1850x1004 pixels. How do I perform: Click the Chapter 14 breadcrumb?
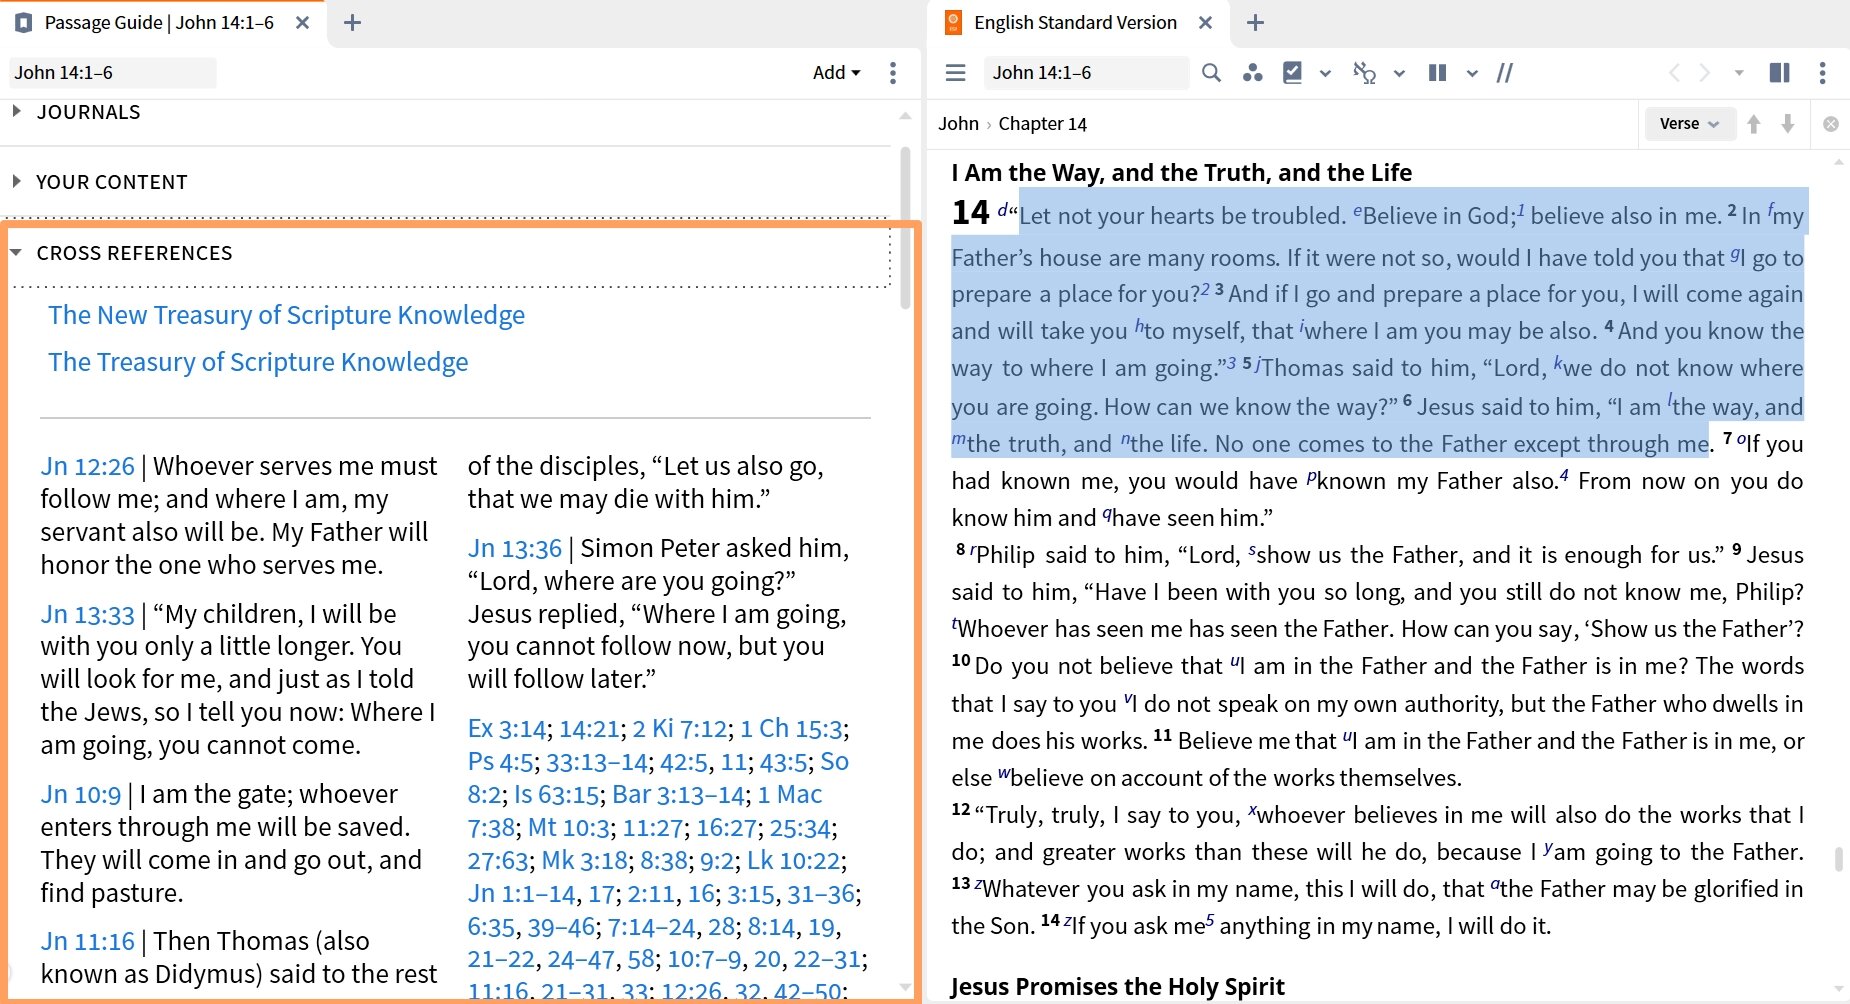(1042, 124)
